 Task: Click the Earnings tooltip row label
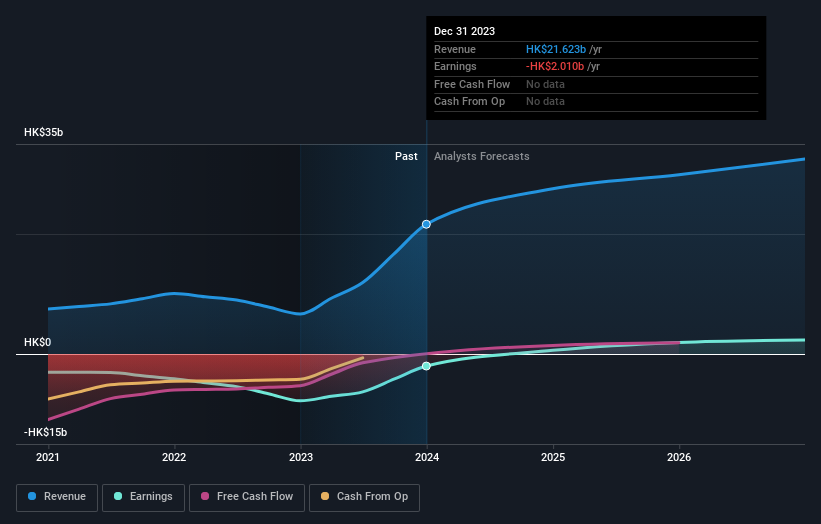click(x=455, y=66)
